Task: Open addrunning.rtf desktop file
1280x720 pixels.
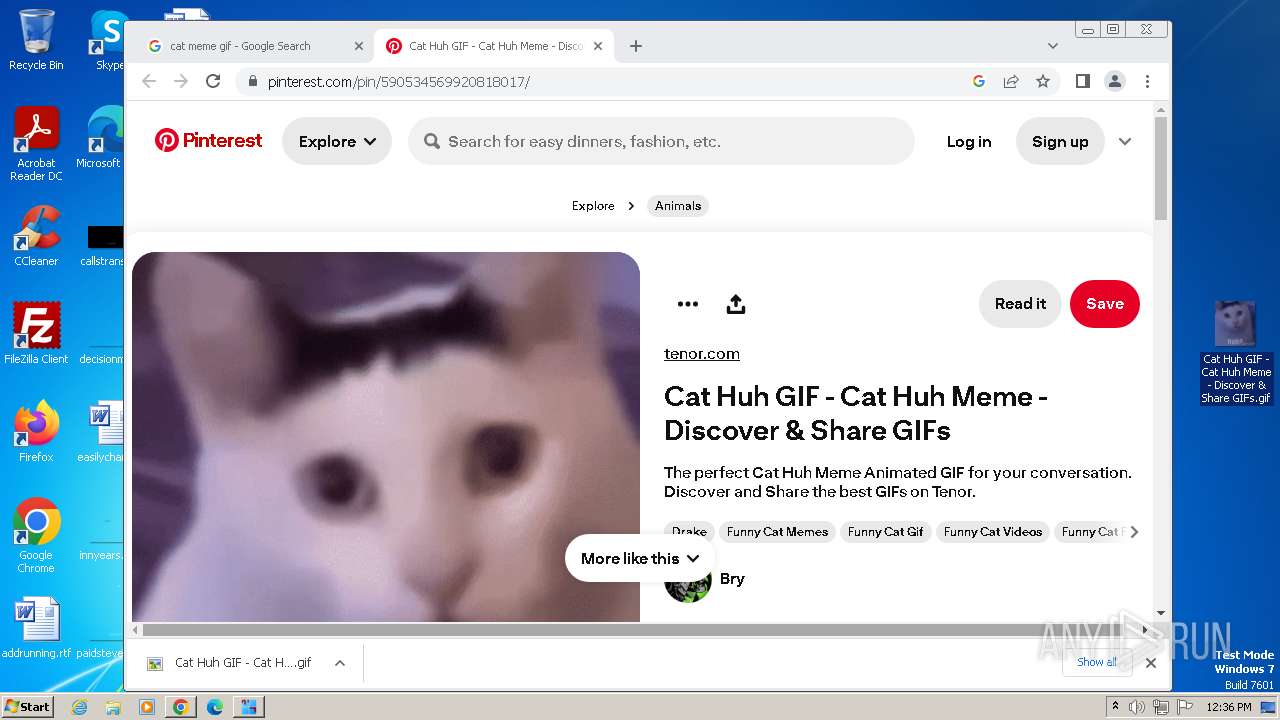Action: coord(36,628)
